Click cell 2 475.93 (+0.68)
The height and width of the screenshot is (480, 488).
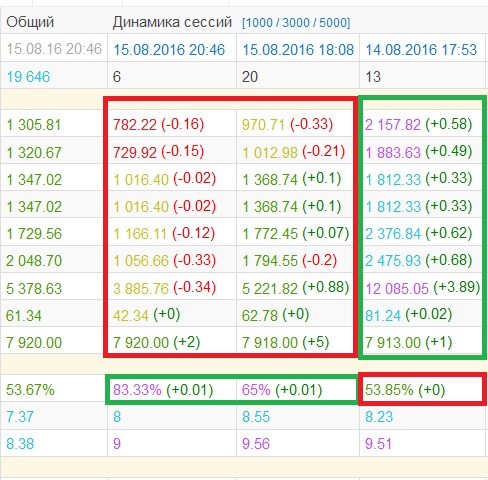pos(419,260)
